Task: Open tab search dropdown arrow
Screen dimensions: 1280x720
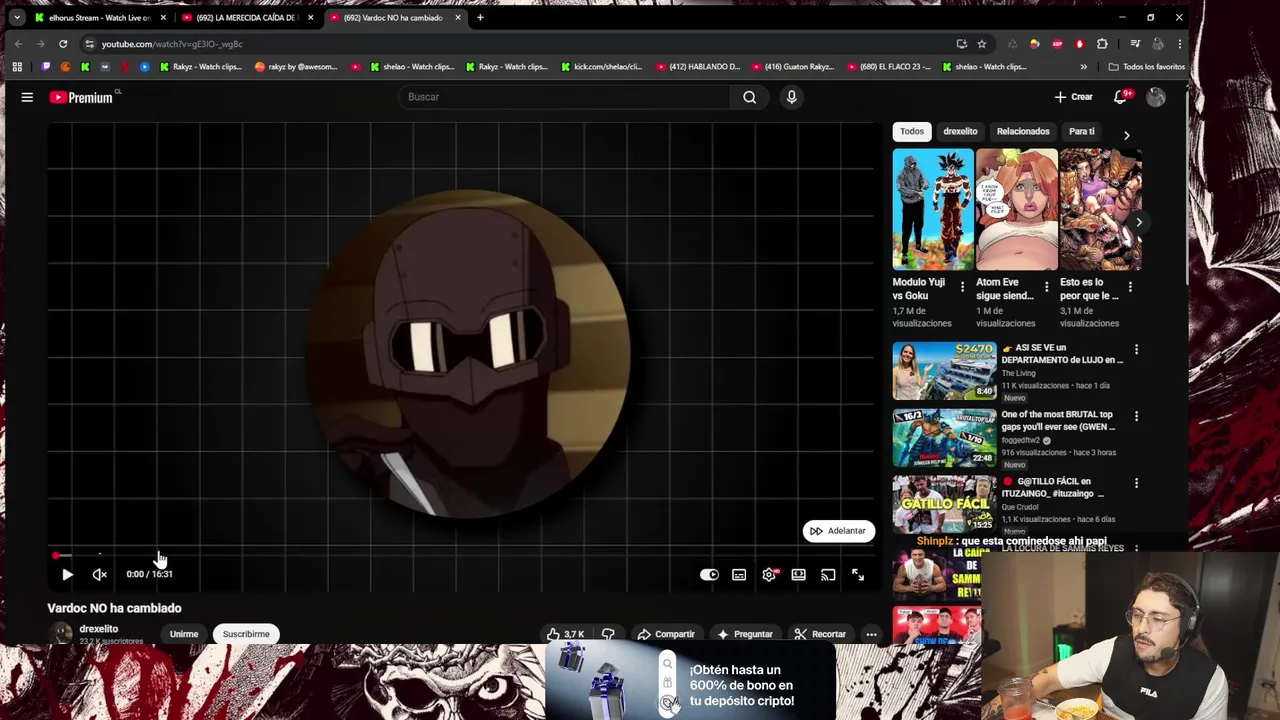Action: pos(17,17)
